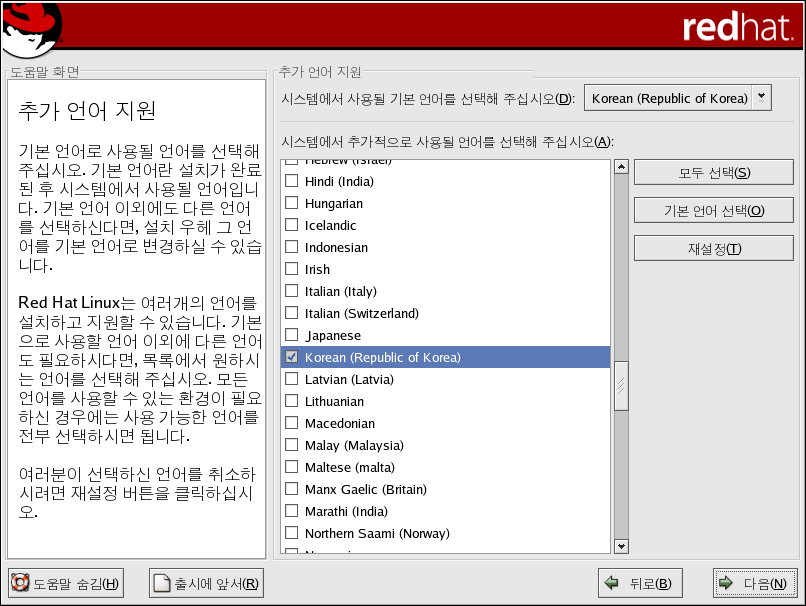Open the default language dropdown arrow
The width and height of the screenshot is (806, 606).
[x=762, y=97]
